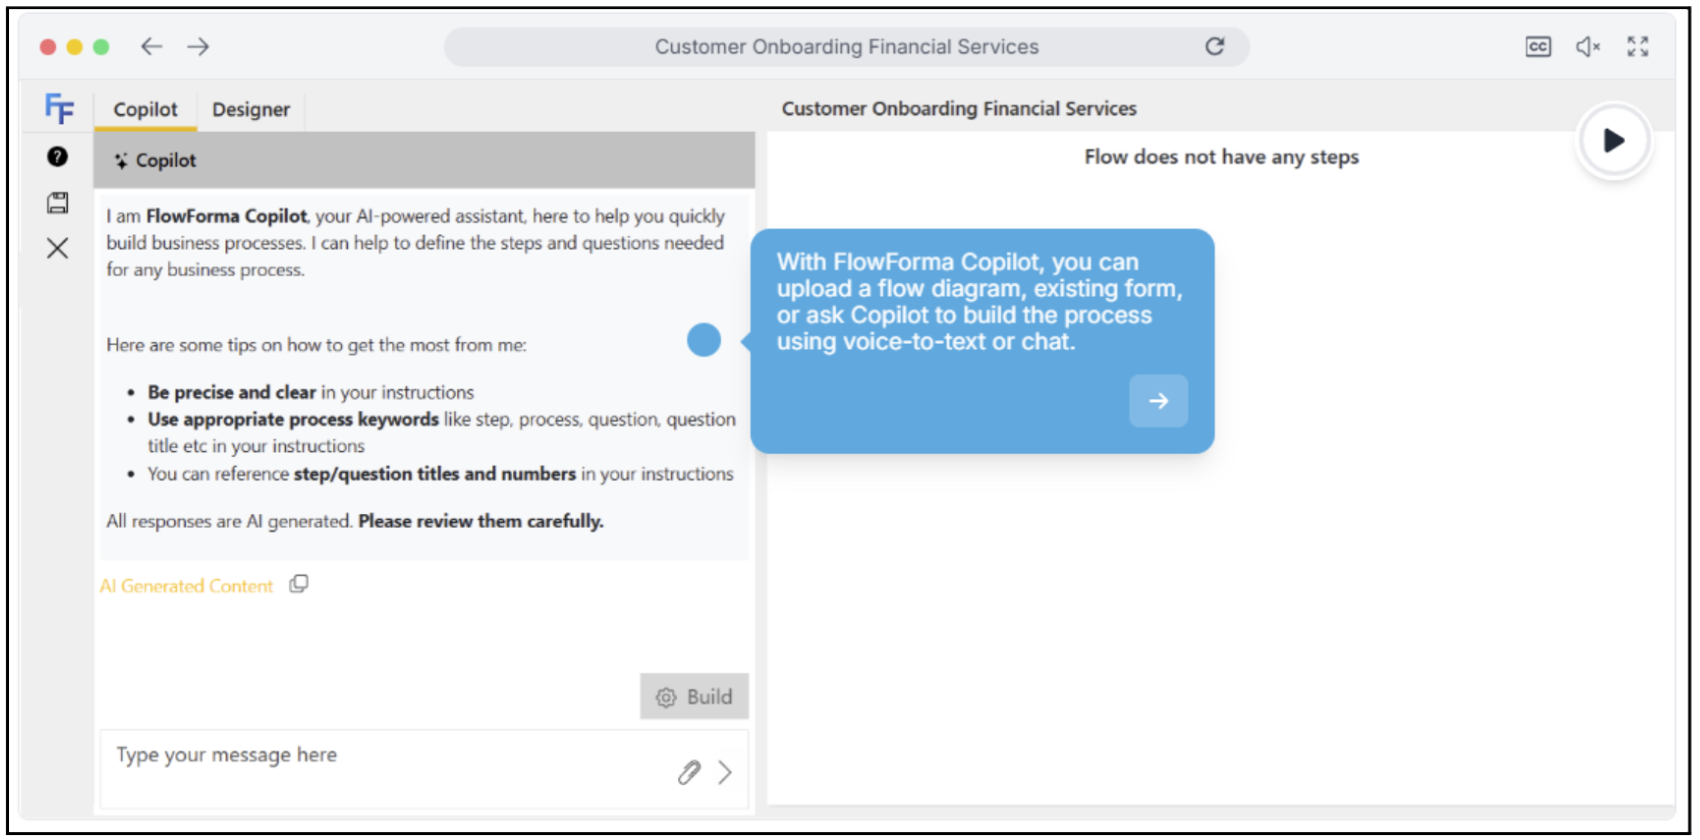Advance the tooltip with the arrow button
1700x840 pixels.
(1158, 401)
